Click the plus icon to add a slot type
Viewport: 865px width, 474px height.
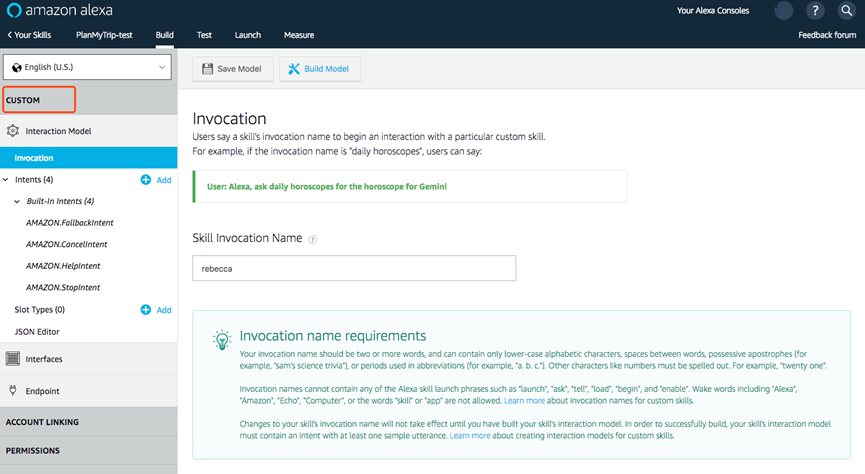point(146,310)
